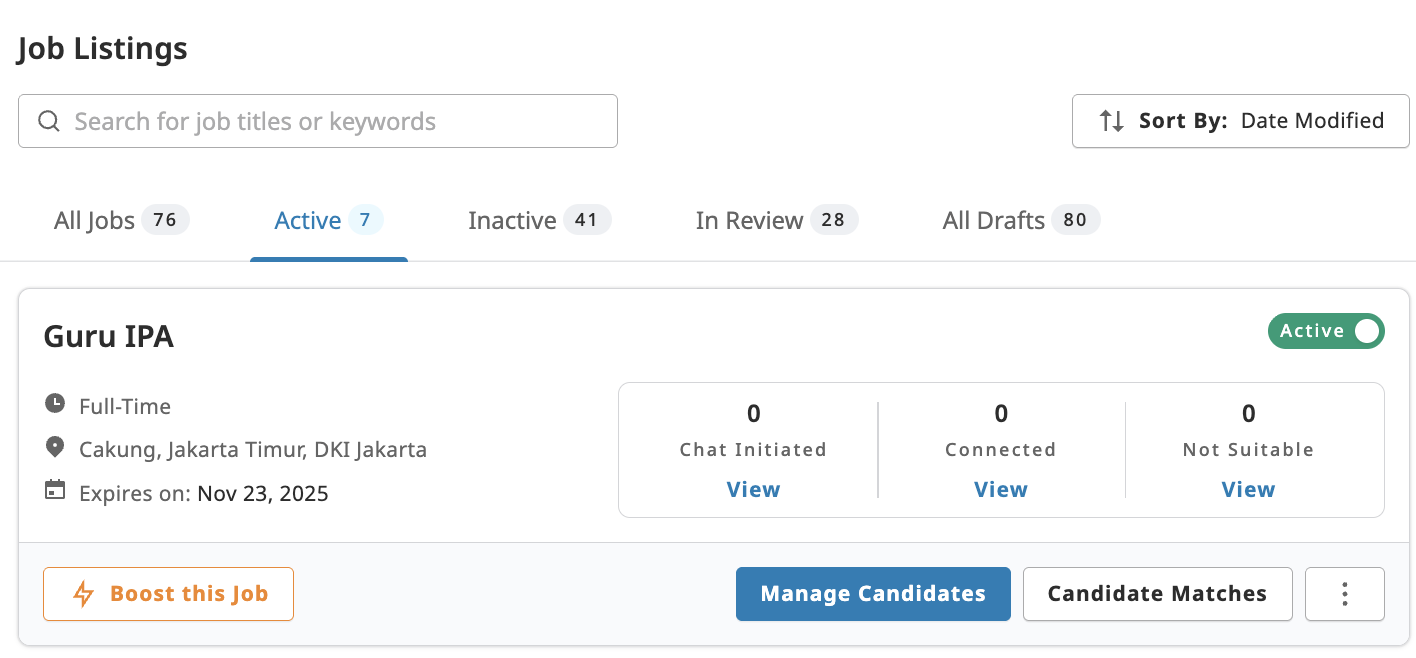View Chat Initiated candidates
The width and height of the screenshot is (1416, 658).
point(753,489)
